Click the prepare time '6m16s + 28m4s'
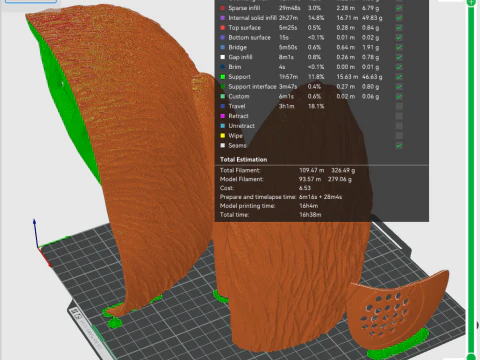The image size is (480, 360). (320, 197)
